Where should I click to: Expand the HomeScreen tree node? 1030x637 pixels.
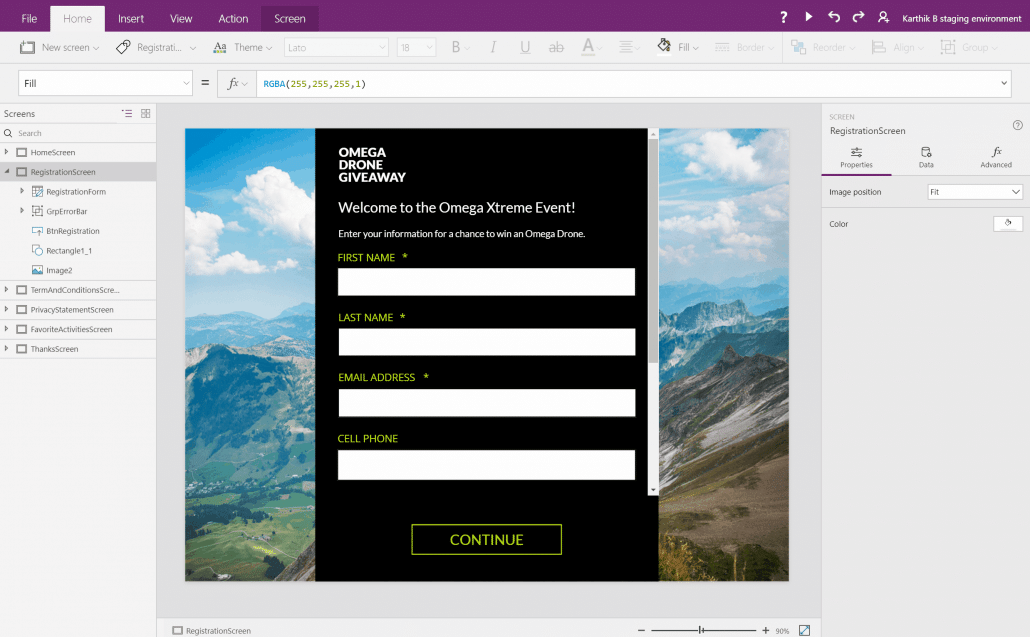tap(7, 152)
